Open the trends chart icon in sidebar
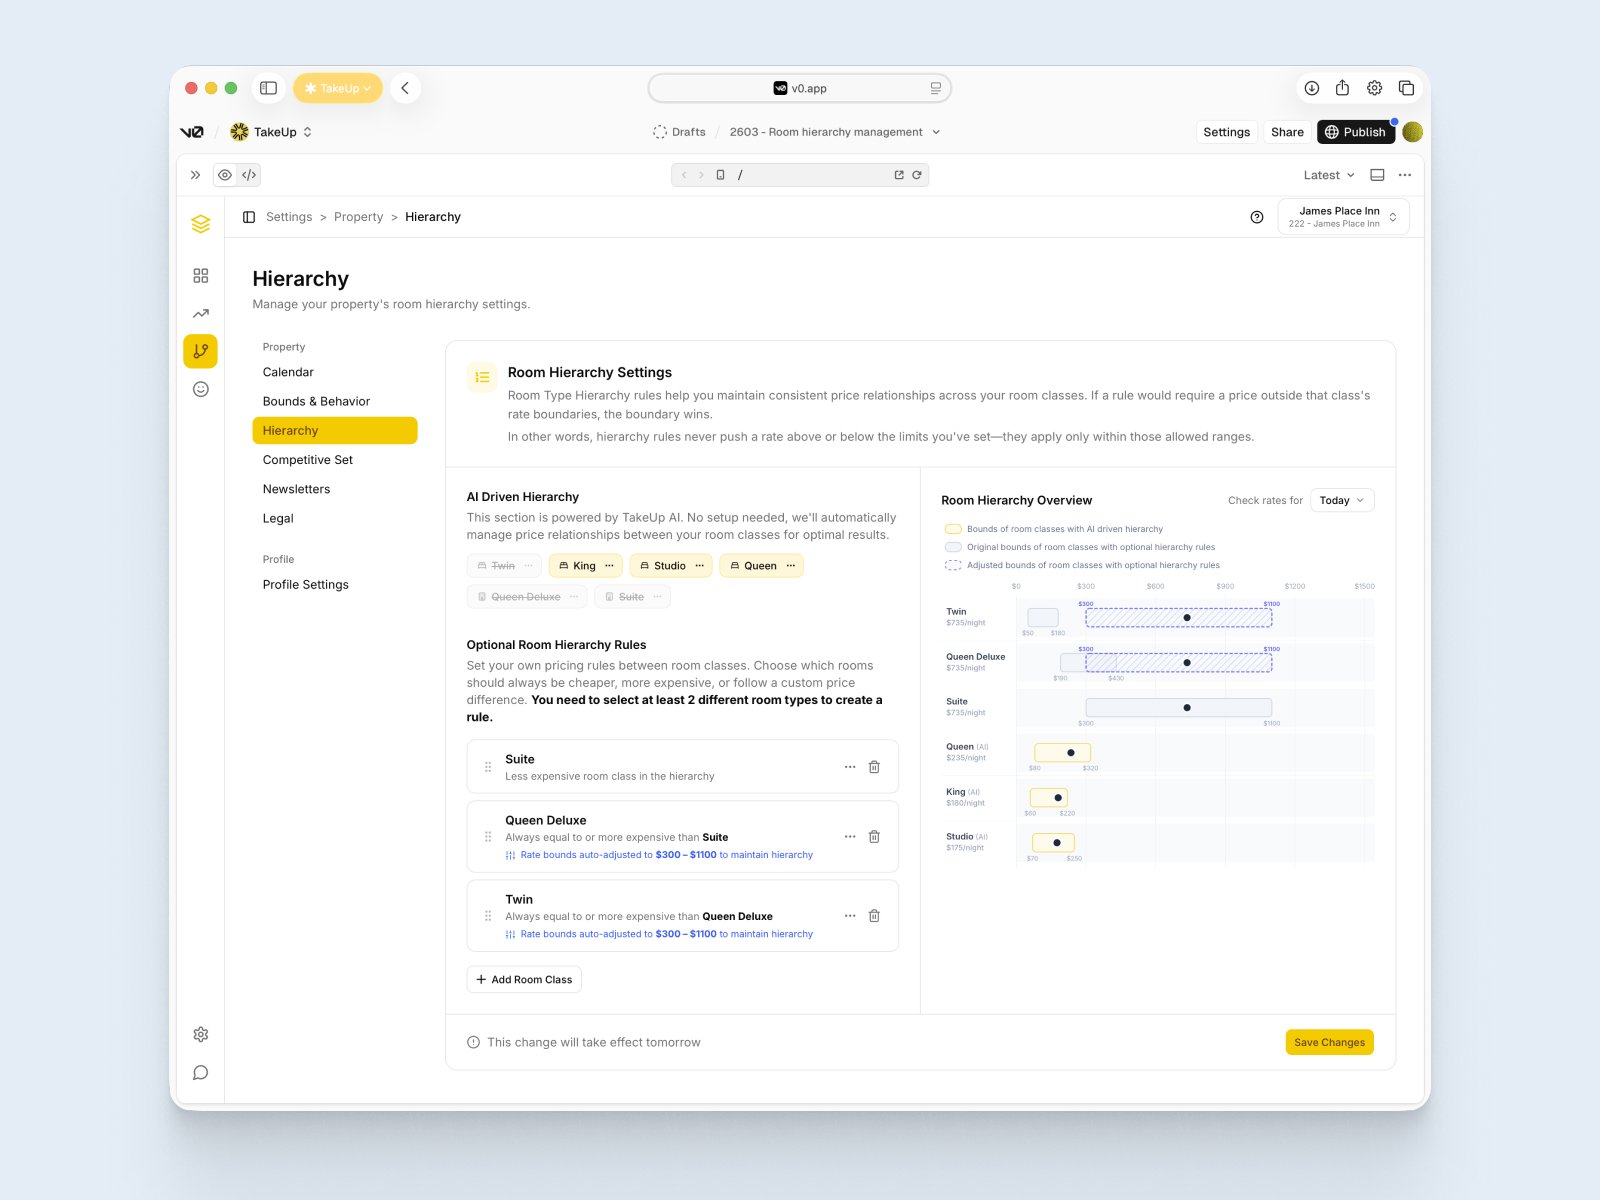 201,313
